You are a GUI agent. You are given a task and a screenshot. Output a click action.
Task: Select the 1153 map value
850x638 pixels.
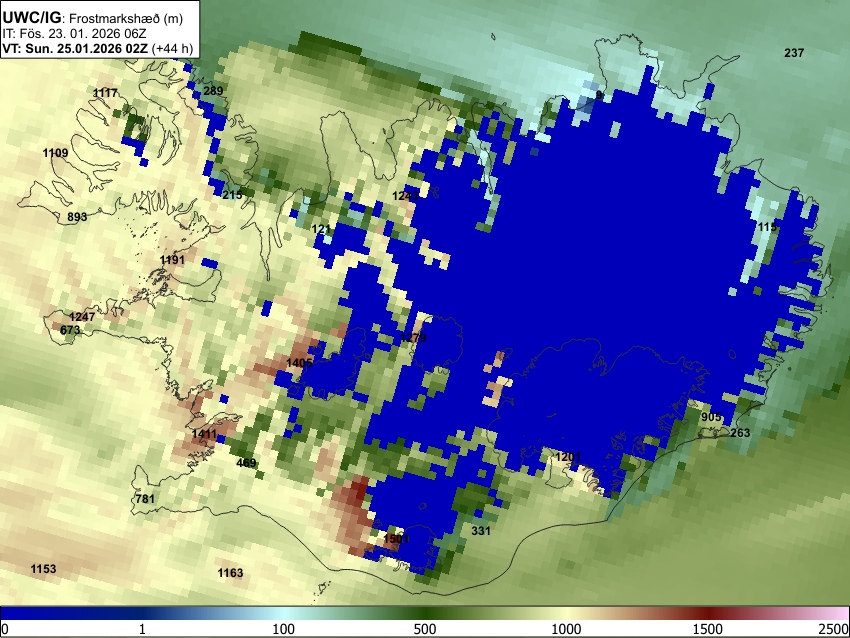43,569
